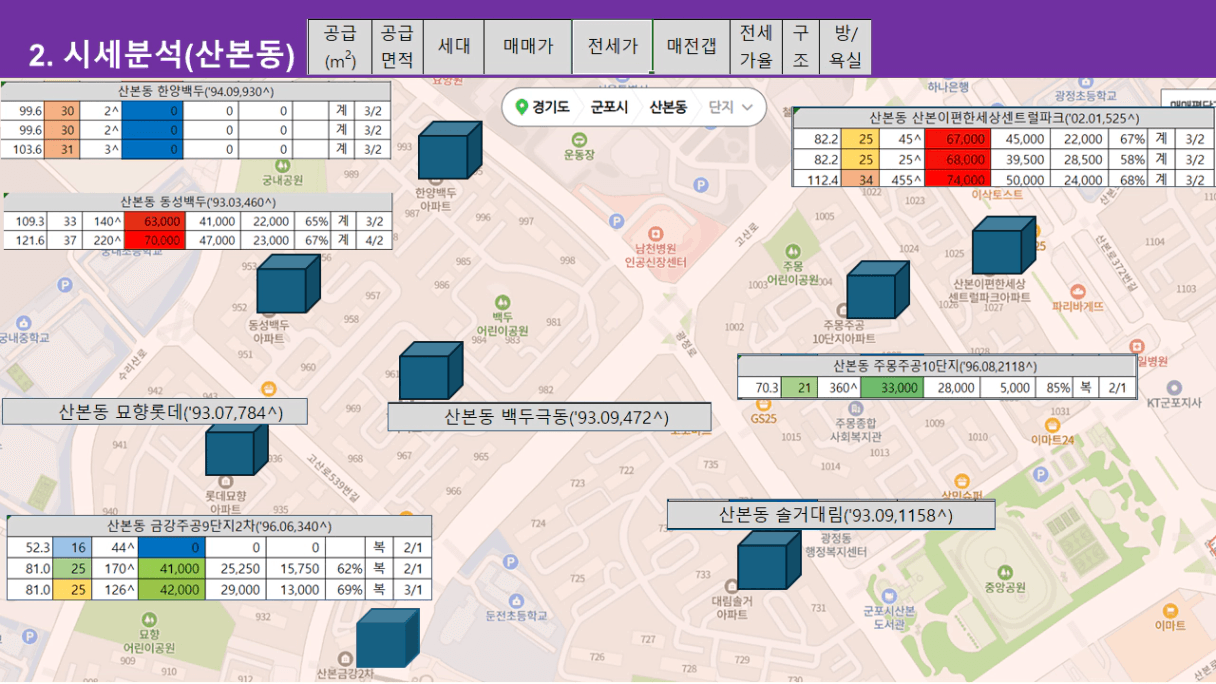Select 군포시 in the location breadcrumb

608,108
